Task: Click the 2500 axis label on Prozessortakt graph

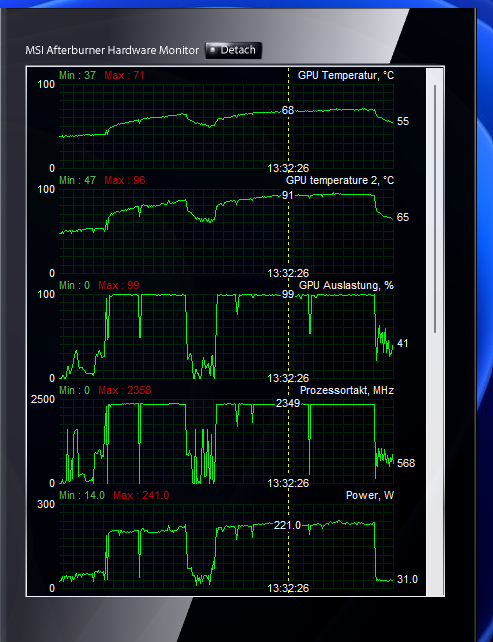Action: point(43,399)
